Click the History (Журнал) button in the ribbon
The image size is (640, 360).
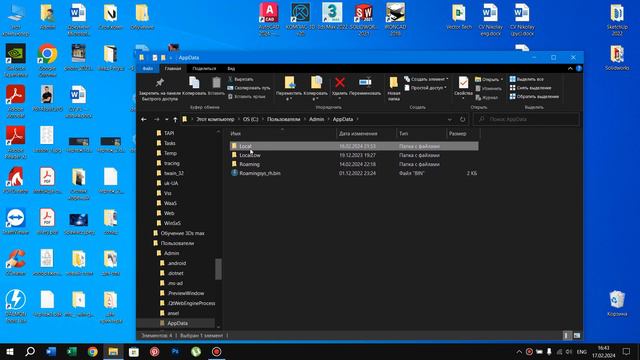pos(487,98)
